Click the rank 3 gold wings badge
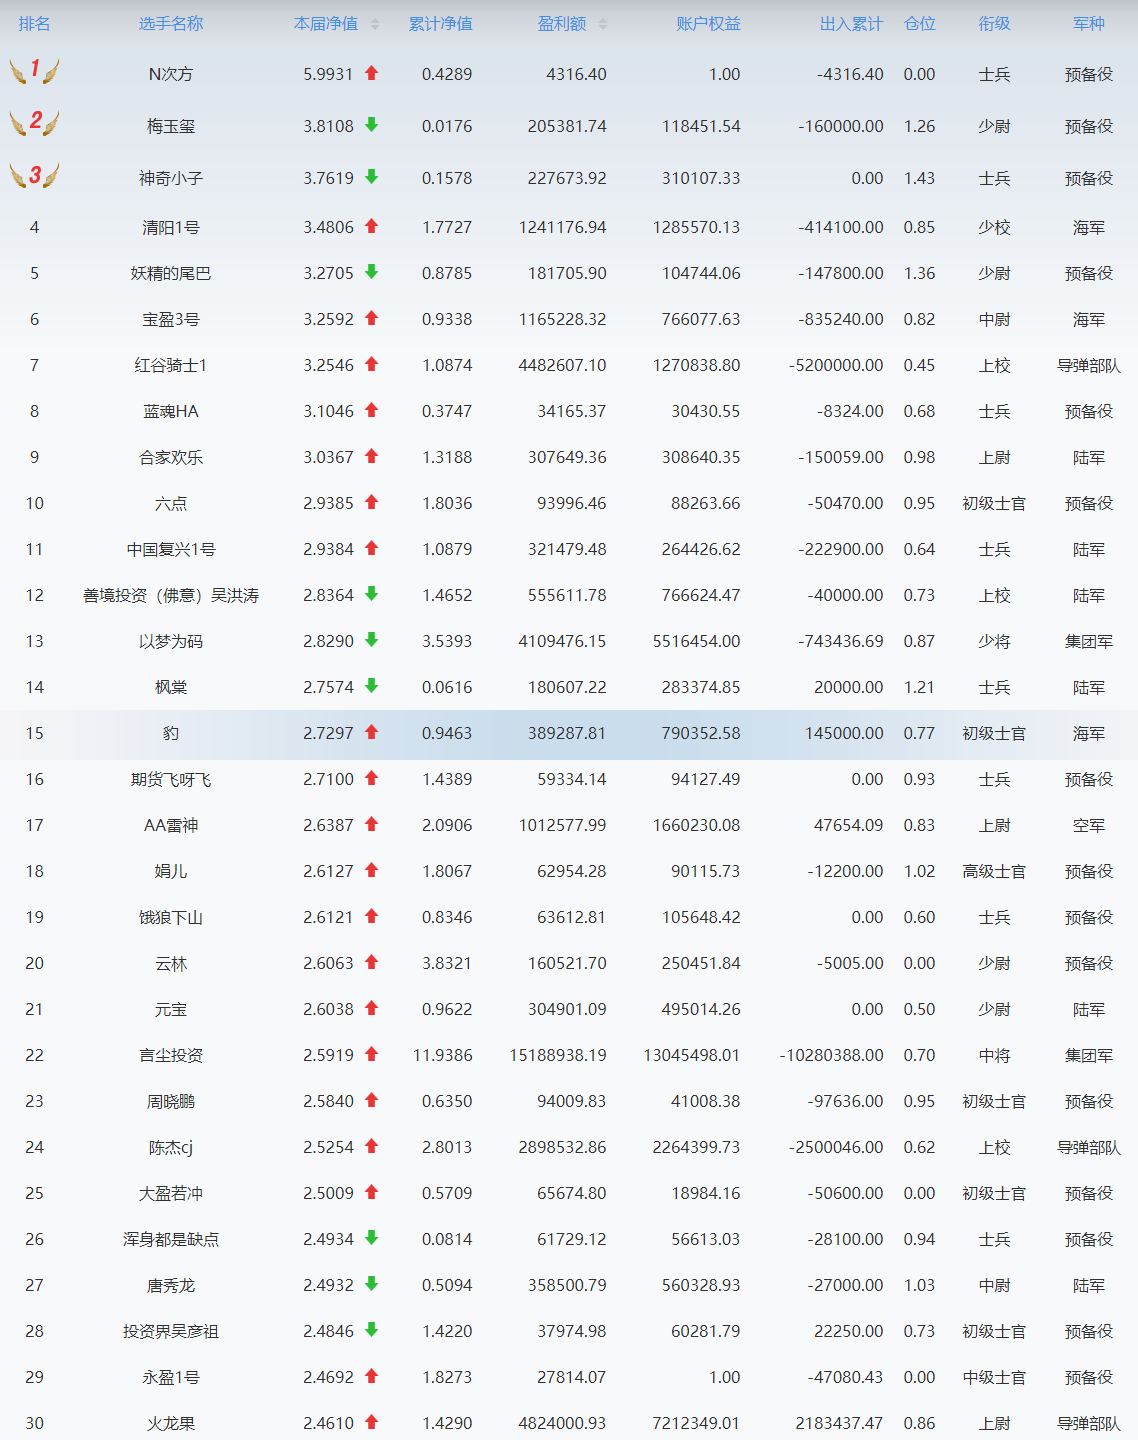Image resolution: width=1138 pixels, height=1440 pixels. [34, 175]
